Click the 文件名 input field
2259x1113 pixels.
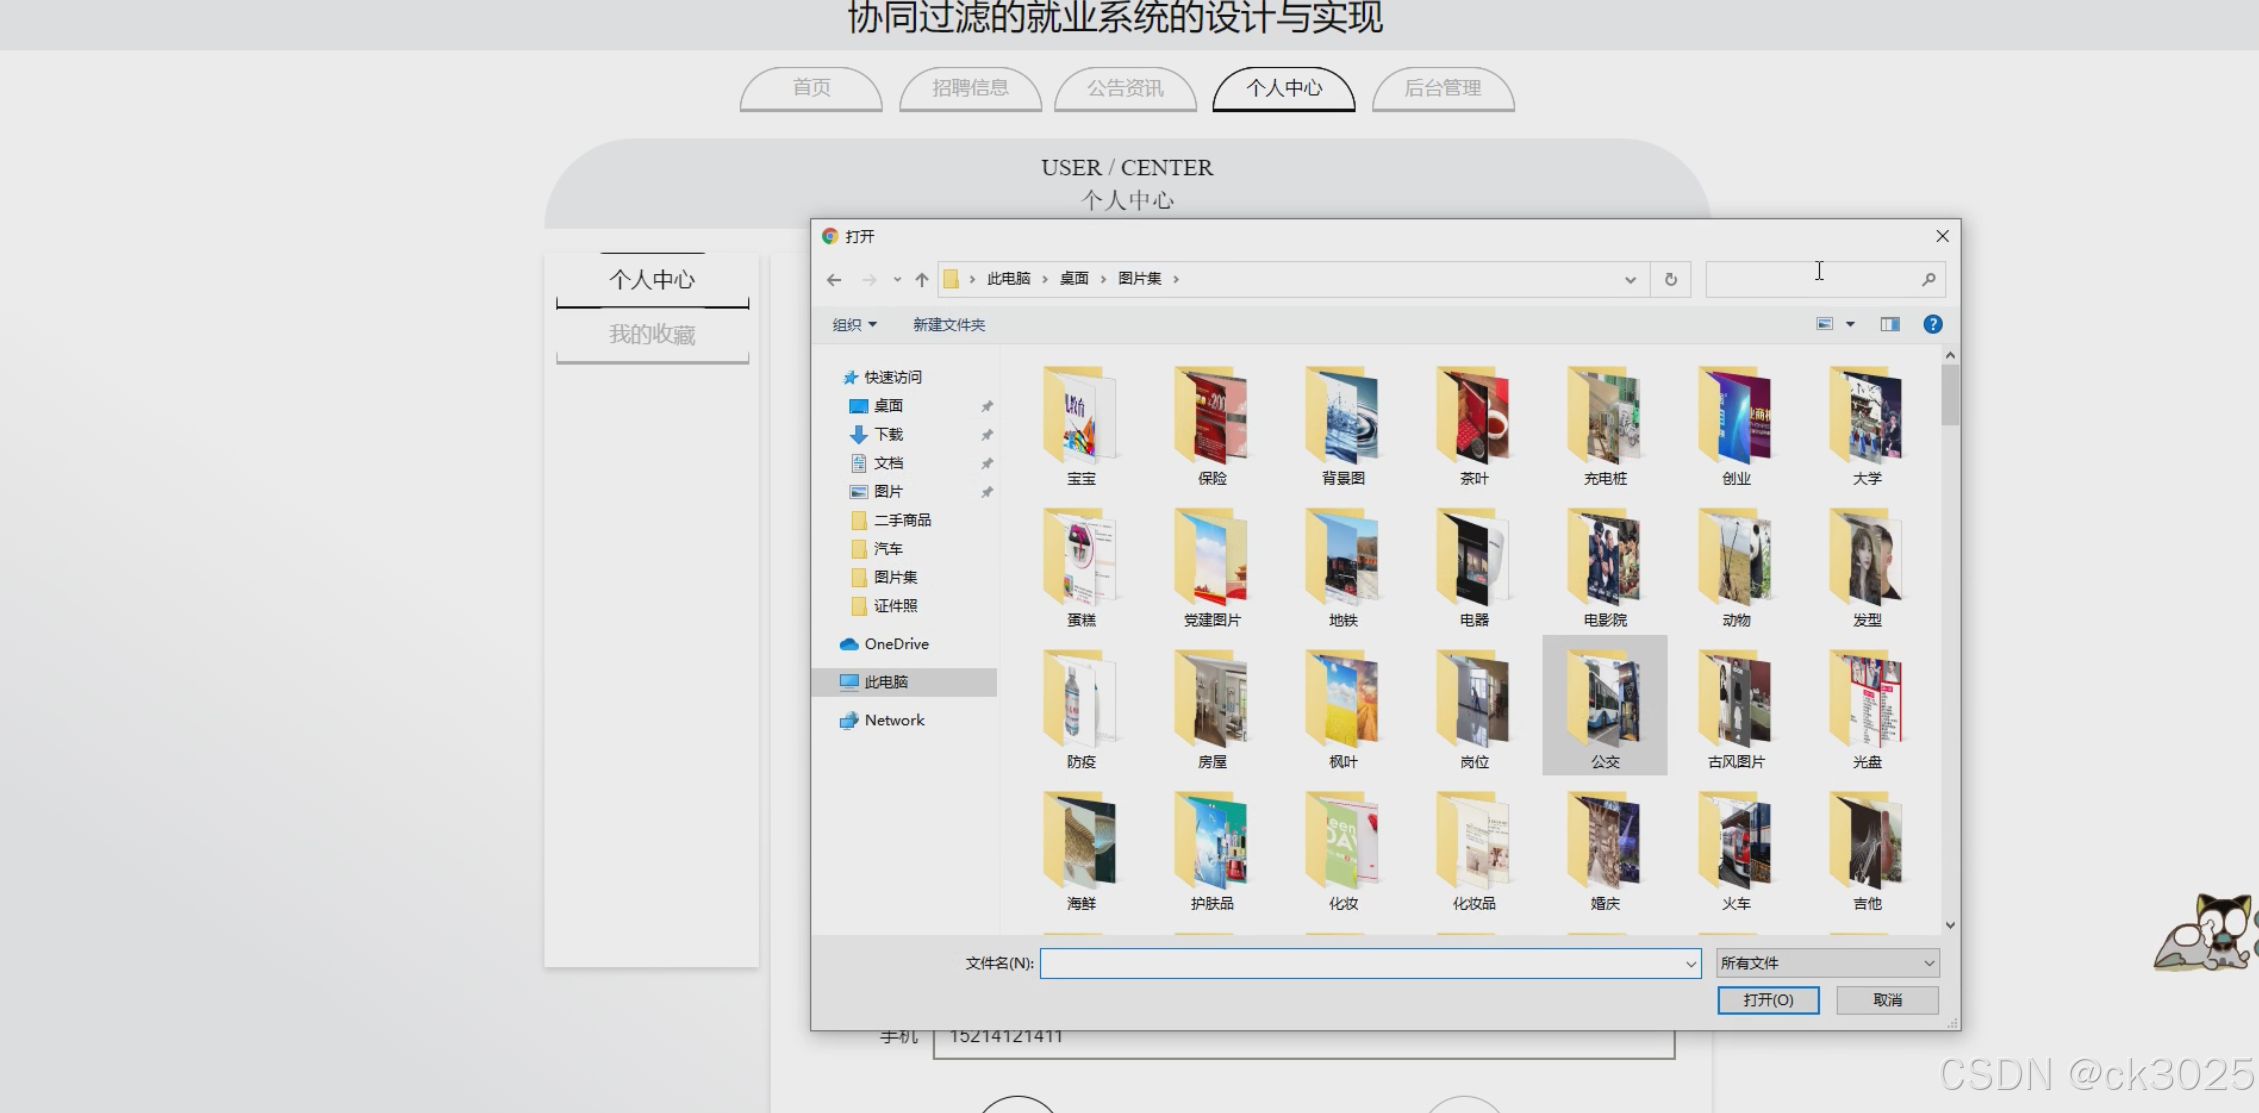click(1360, 963)
